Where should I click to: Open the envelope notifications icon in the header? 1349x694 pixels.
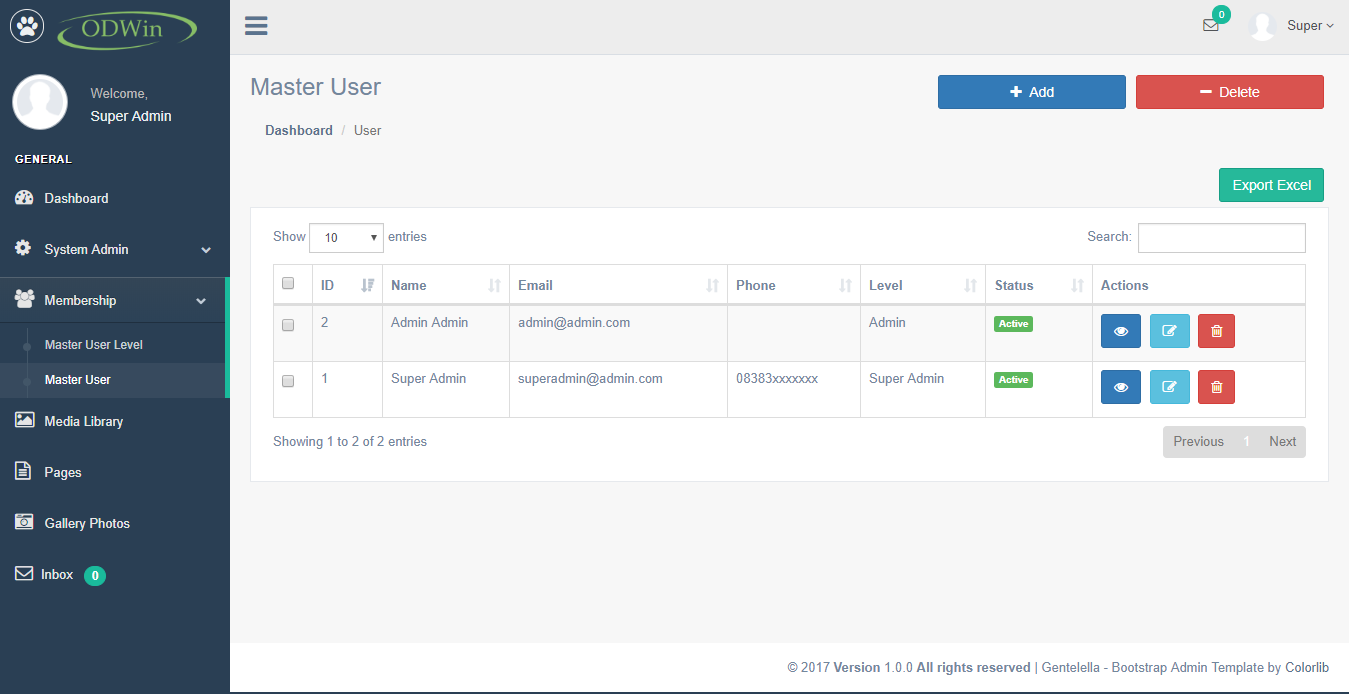coord(1211,26)
